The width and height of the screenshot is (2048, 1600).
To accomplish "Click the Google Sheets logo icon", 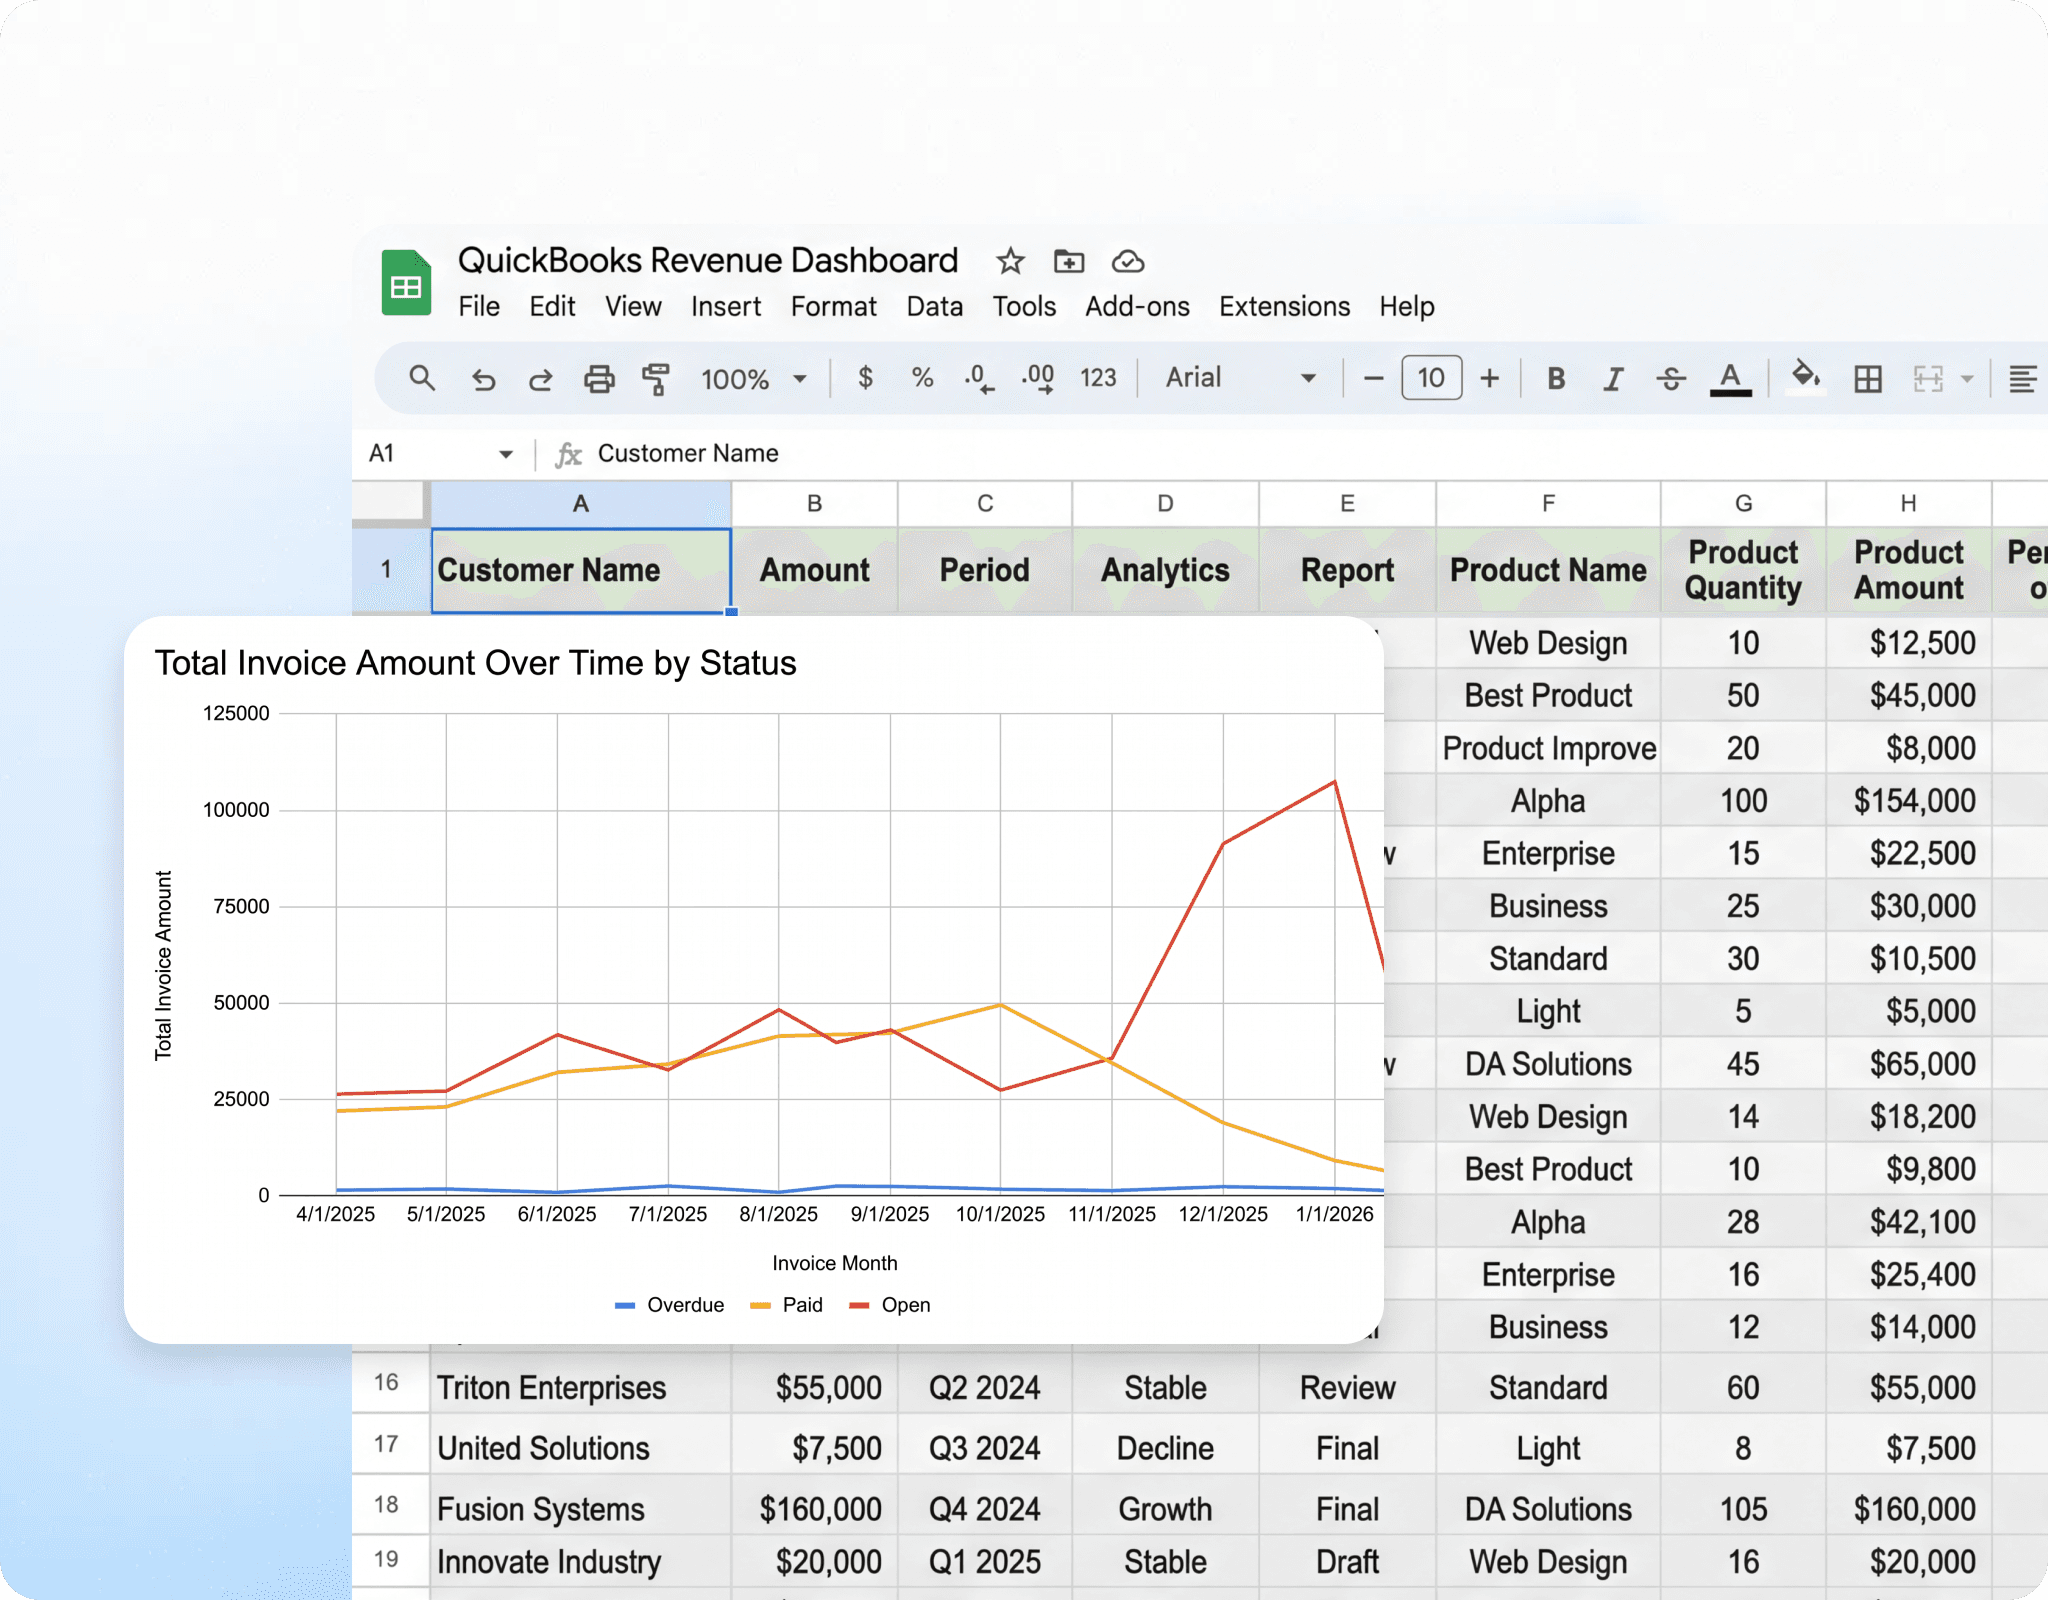I will point(406,283).
